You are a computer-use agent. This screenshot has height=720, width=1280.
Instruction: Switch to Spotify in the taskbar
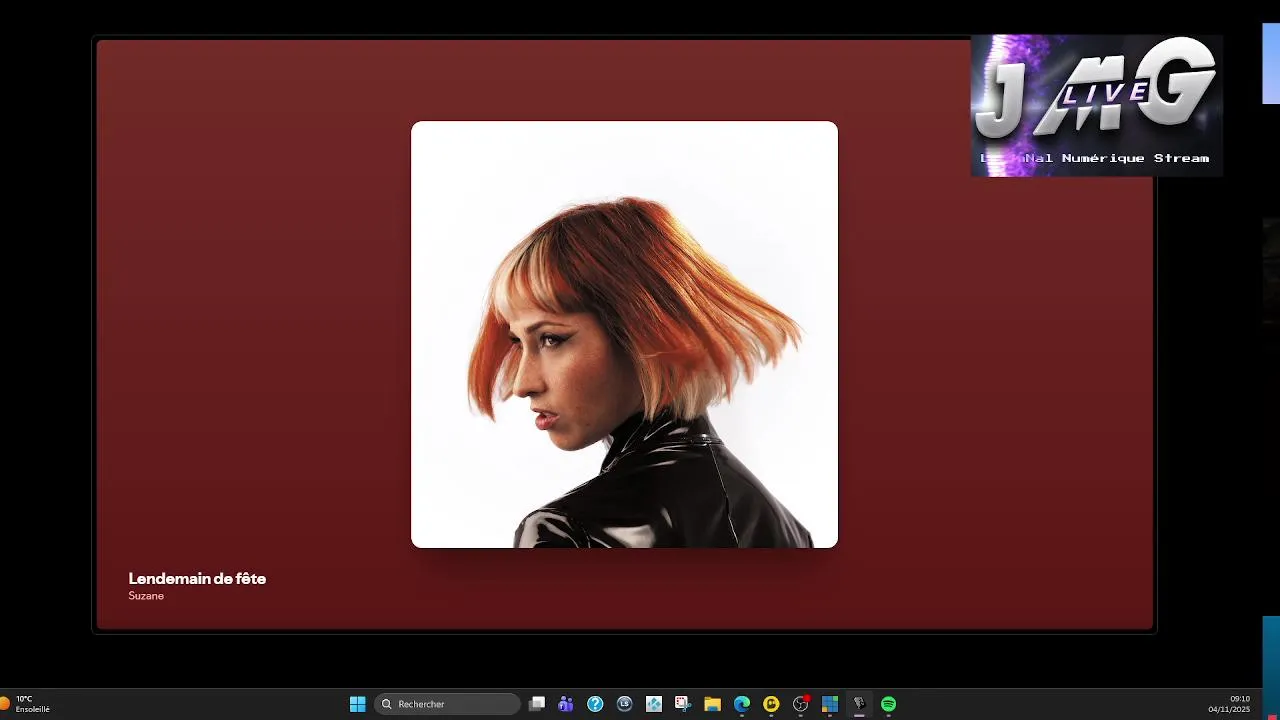pos(888,704)
